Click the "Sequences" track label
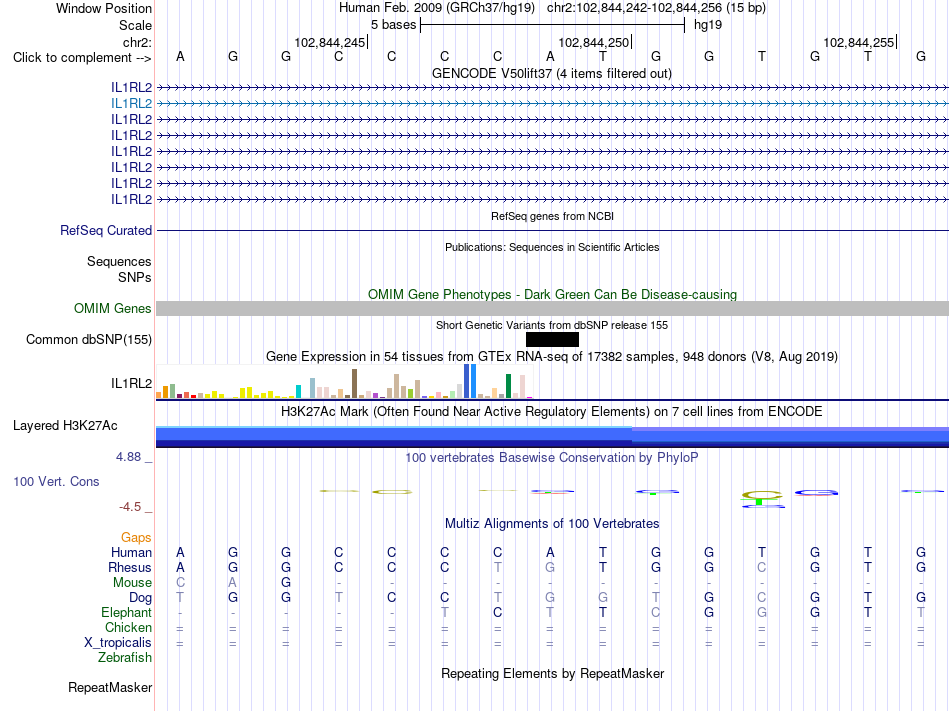This screenshot has height=711, width=950. (x=119, y=262)
